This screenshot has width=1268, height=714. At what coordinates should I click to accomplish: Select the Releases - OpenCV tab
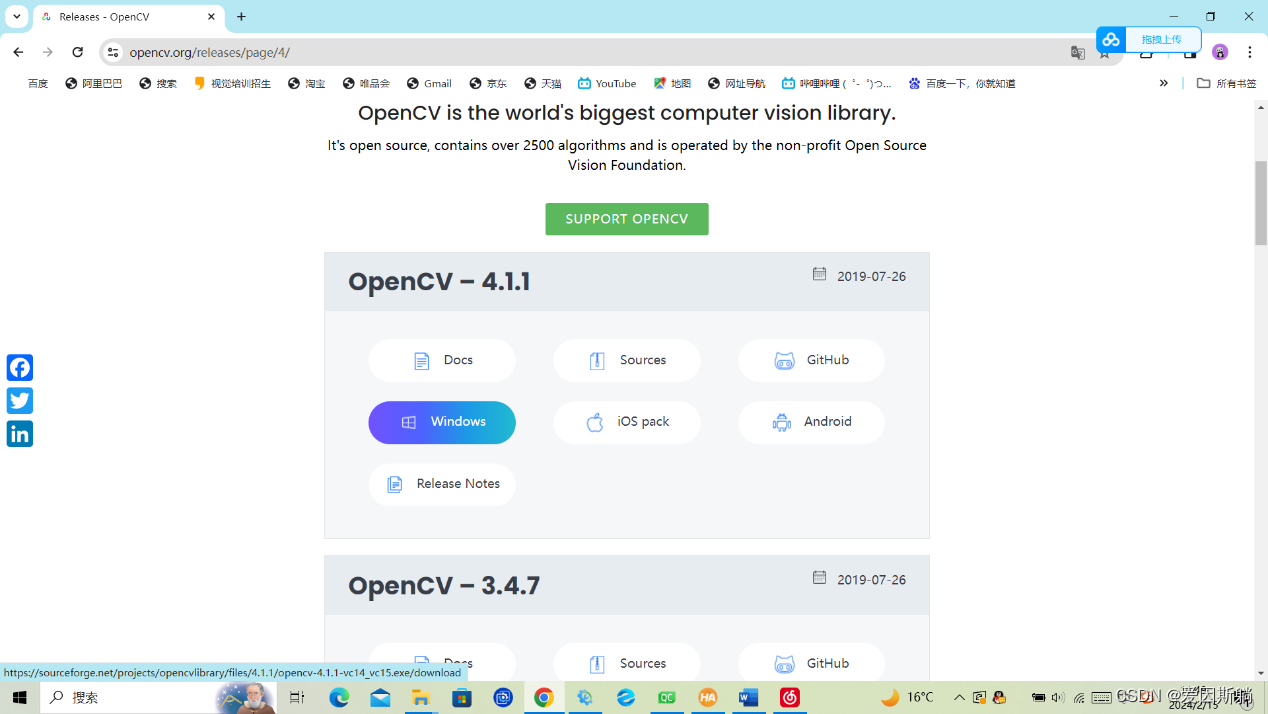point(128,17)
